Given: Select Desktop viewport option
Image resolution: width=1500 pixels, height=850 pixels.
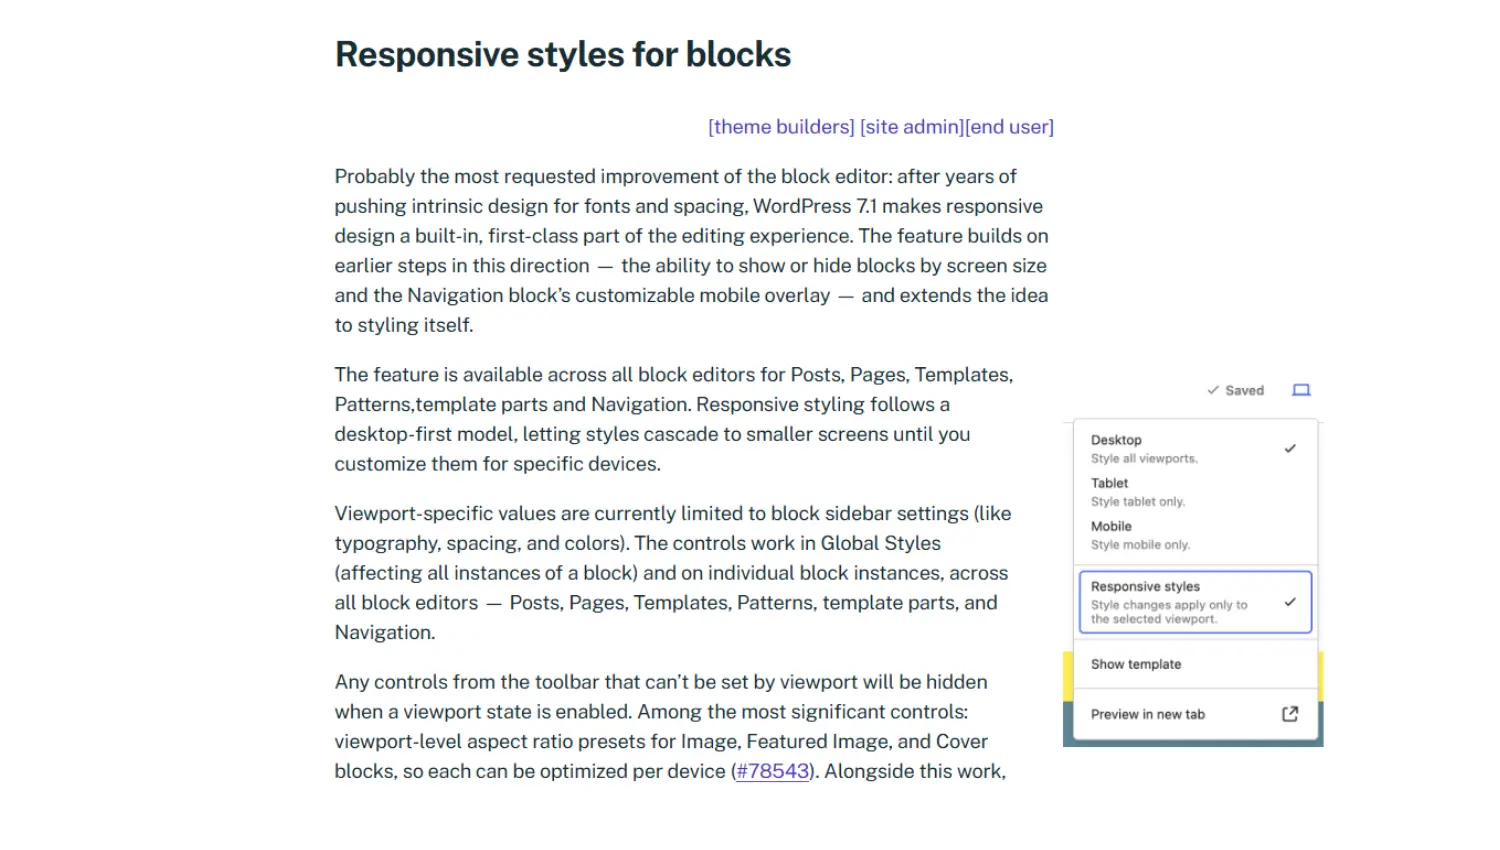Looking at the screenshot, I should pyautogui.click(x=1195, y=448).
